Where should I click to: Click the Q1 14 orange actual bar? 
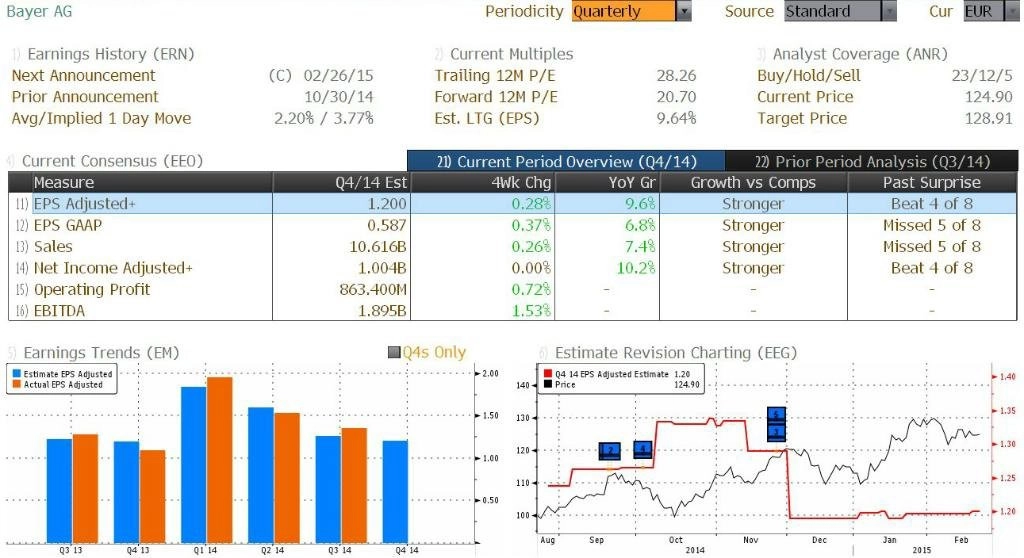pos(220,460)
